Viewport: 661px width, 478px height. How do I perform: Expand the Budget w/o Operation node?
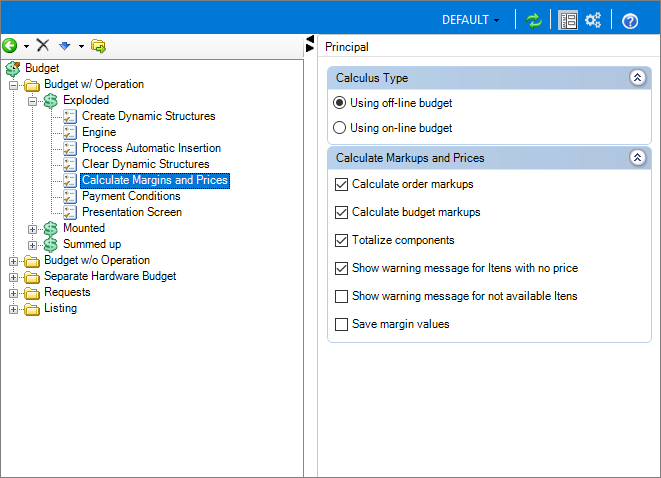[13, 261]
